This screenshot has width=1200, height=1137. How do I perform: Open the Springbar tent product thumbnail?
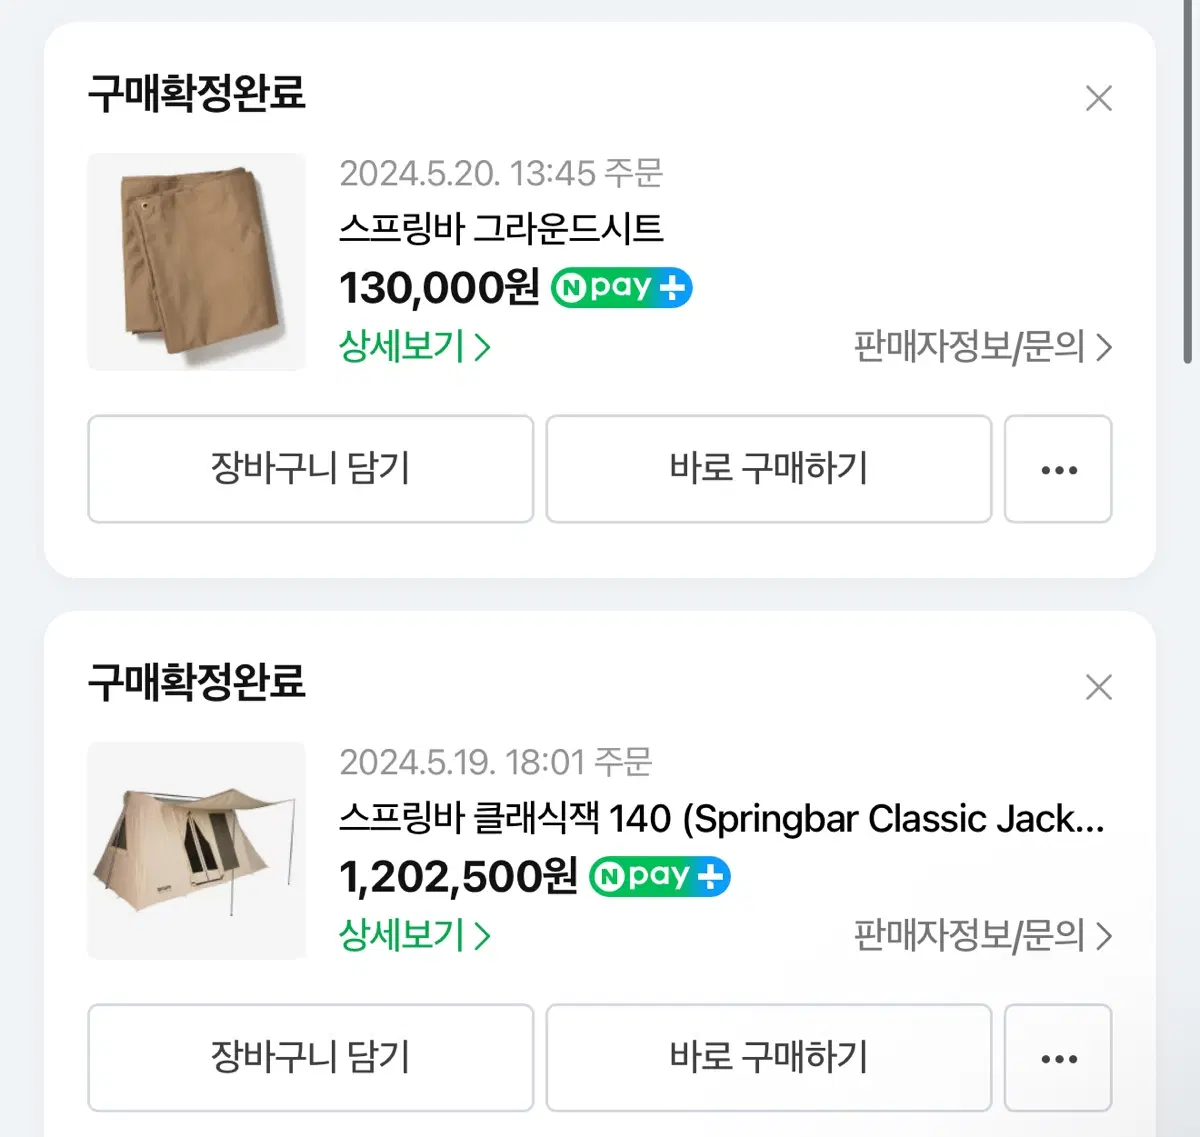tap(196, 851)
